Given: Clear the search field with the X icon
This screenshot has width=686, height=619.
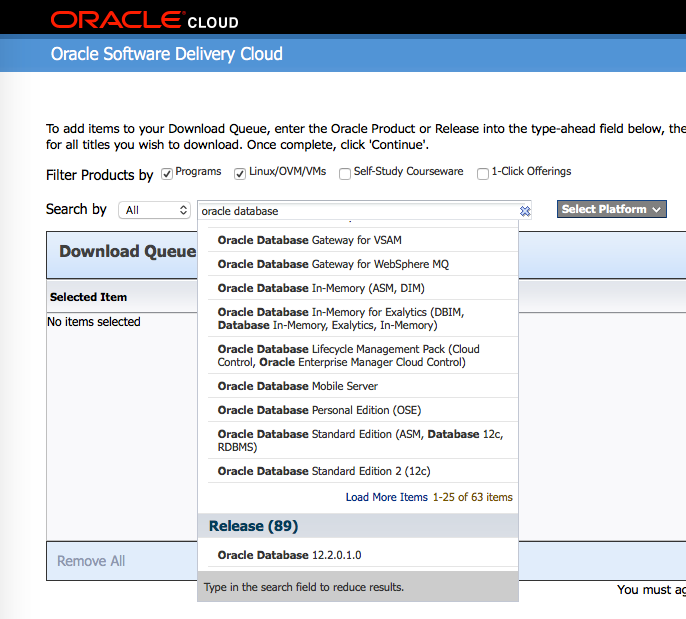Looking at the screenshot, I should (x=525, y=211).
